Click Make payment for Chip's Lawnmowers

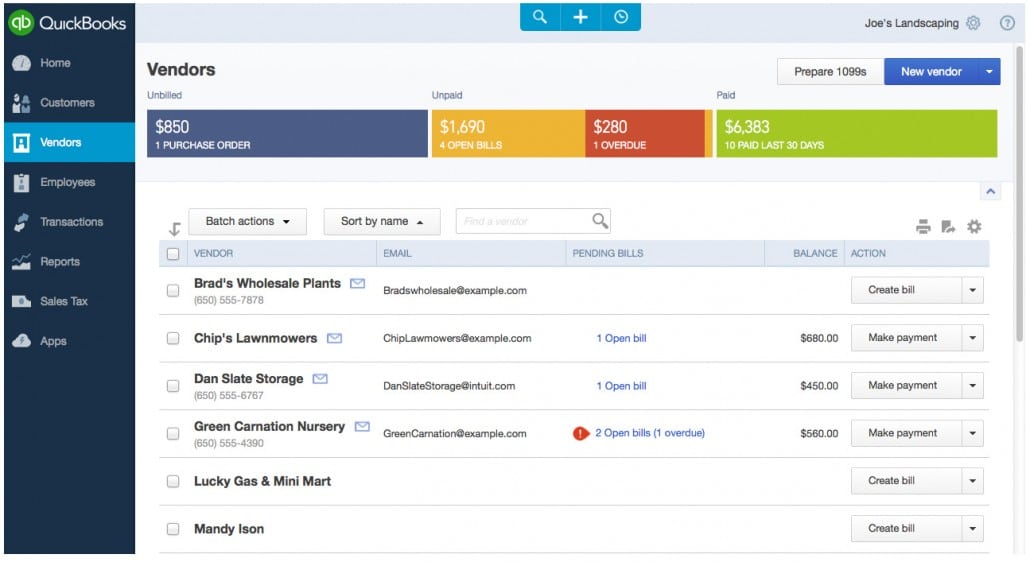907,338
